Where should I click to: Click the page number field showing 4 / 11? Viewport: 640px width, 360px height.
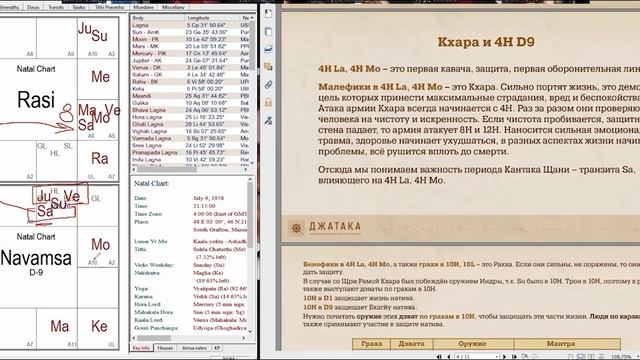point(476,357)
